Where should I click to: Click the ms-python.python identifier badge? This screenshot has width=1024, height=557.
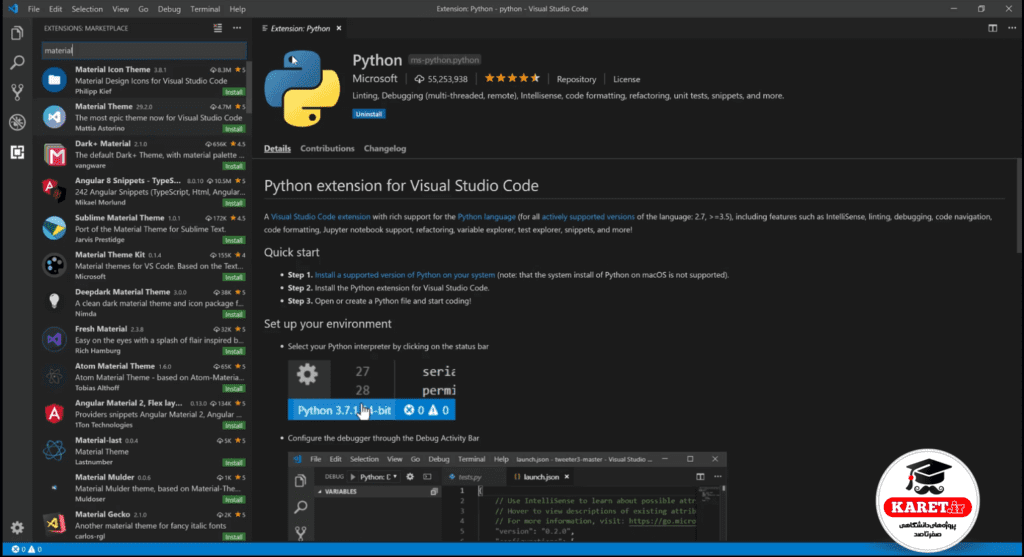point(444,60)
